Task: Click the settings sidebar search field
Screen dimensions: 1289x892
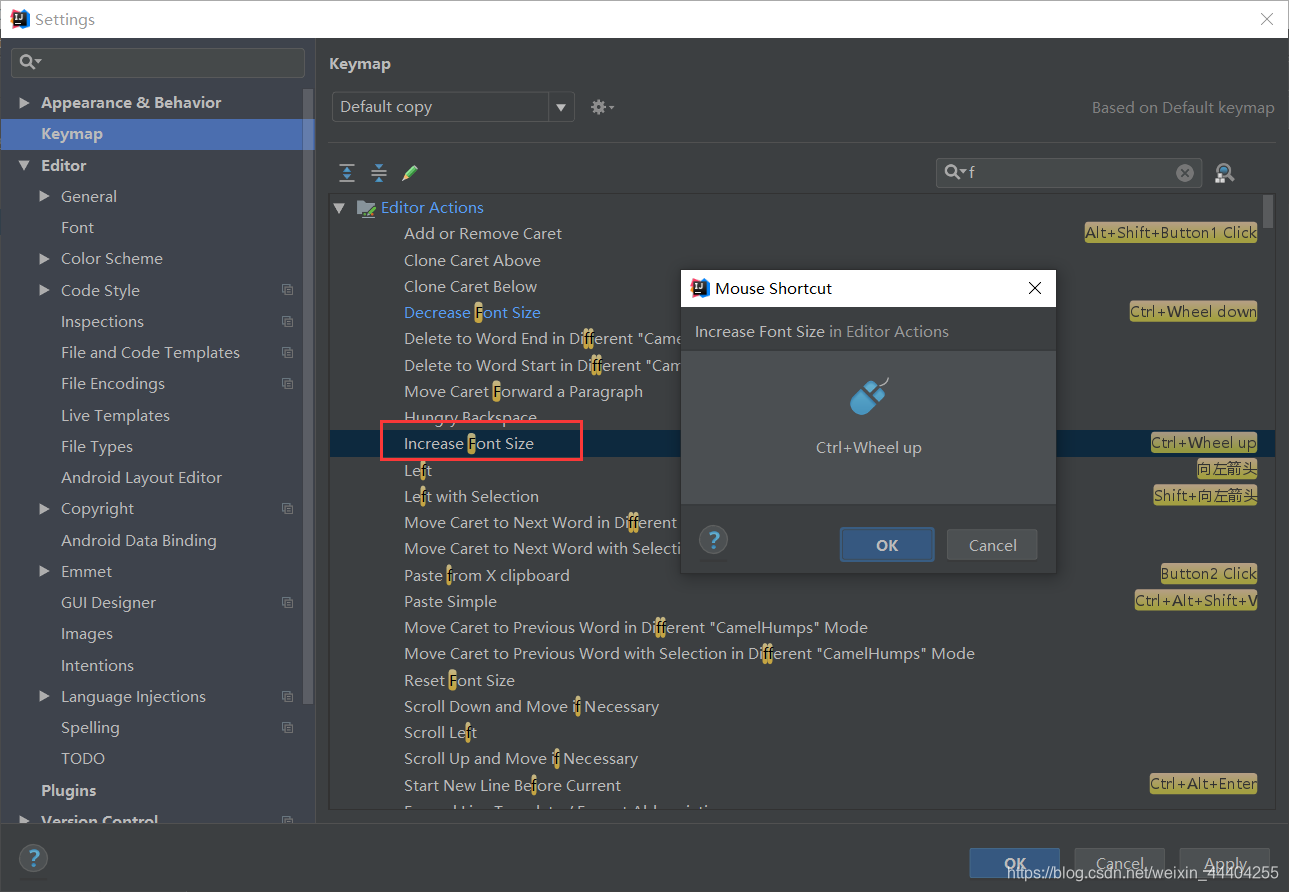Action: [158, 62]
